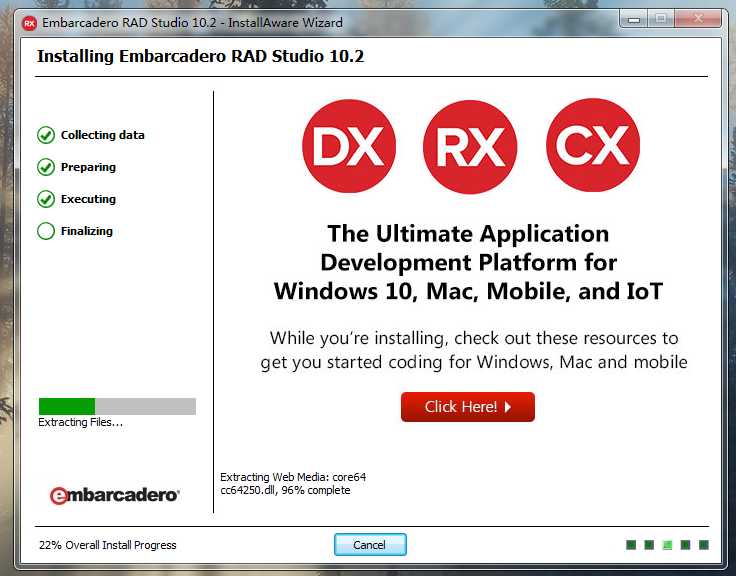Click the 'Extracting Files...' status text
736x576 pixels.
81,422
